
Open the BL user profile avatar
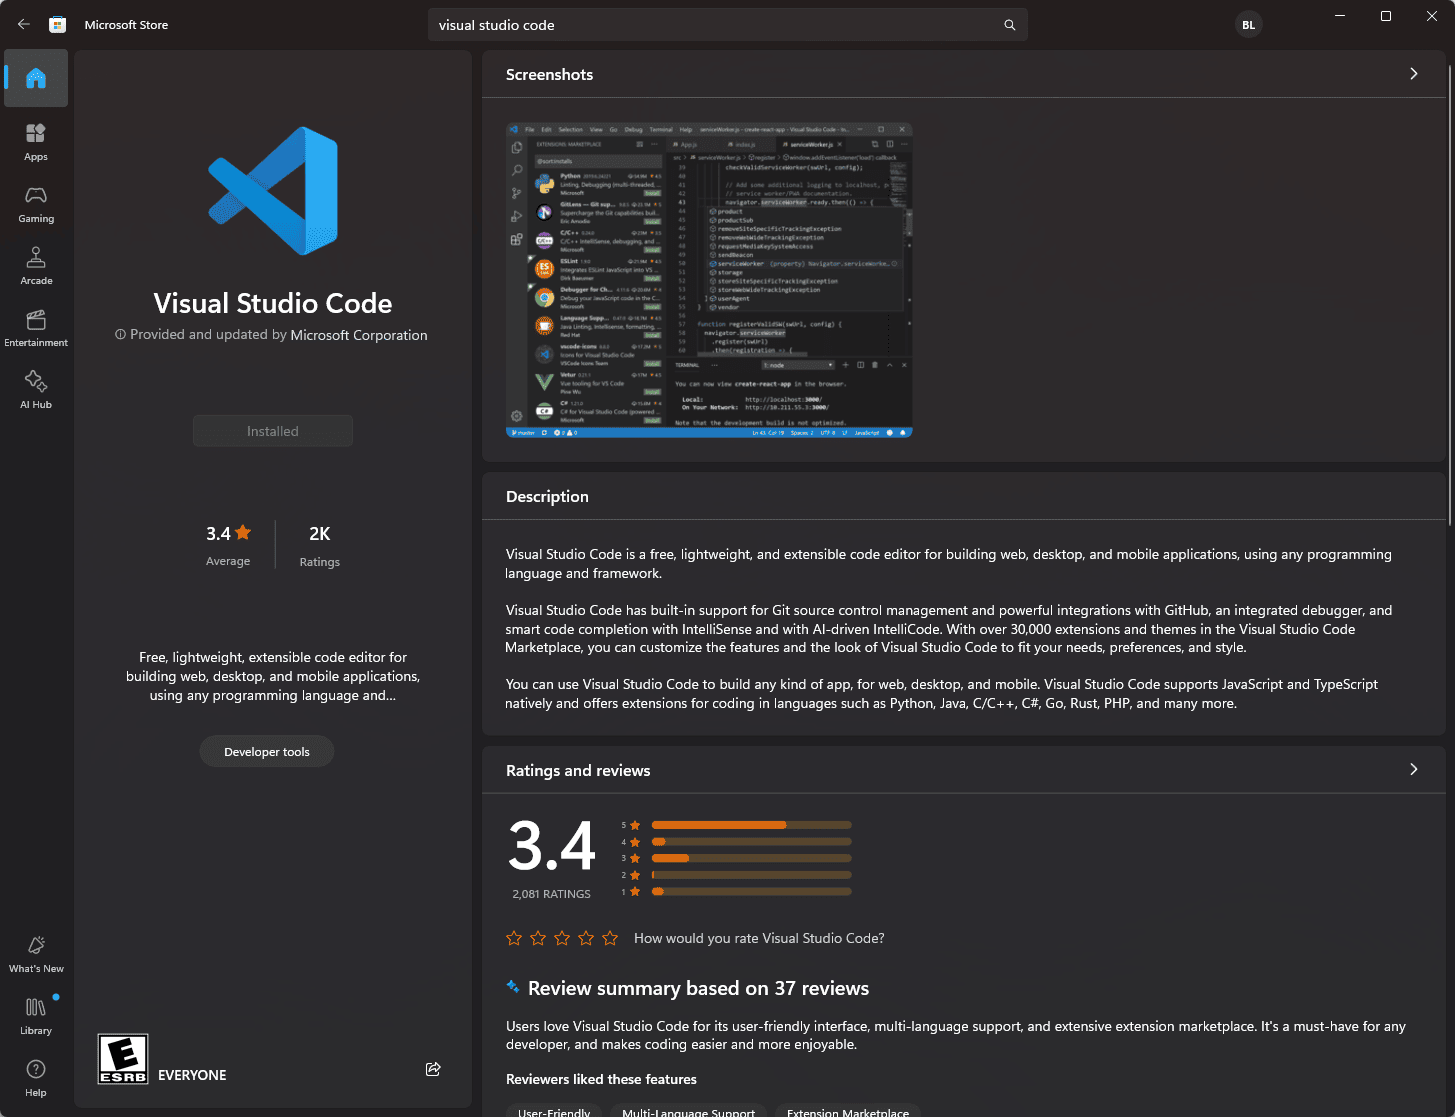(x=1248, y=25)
